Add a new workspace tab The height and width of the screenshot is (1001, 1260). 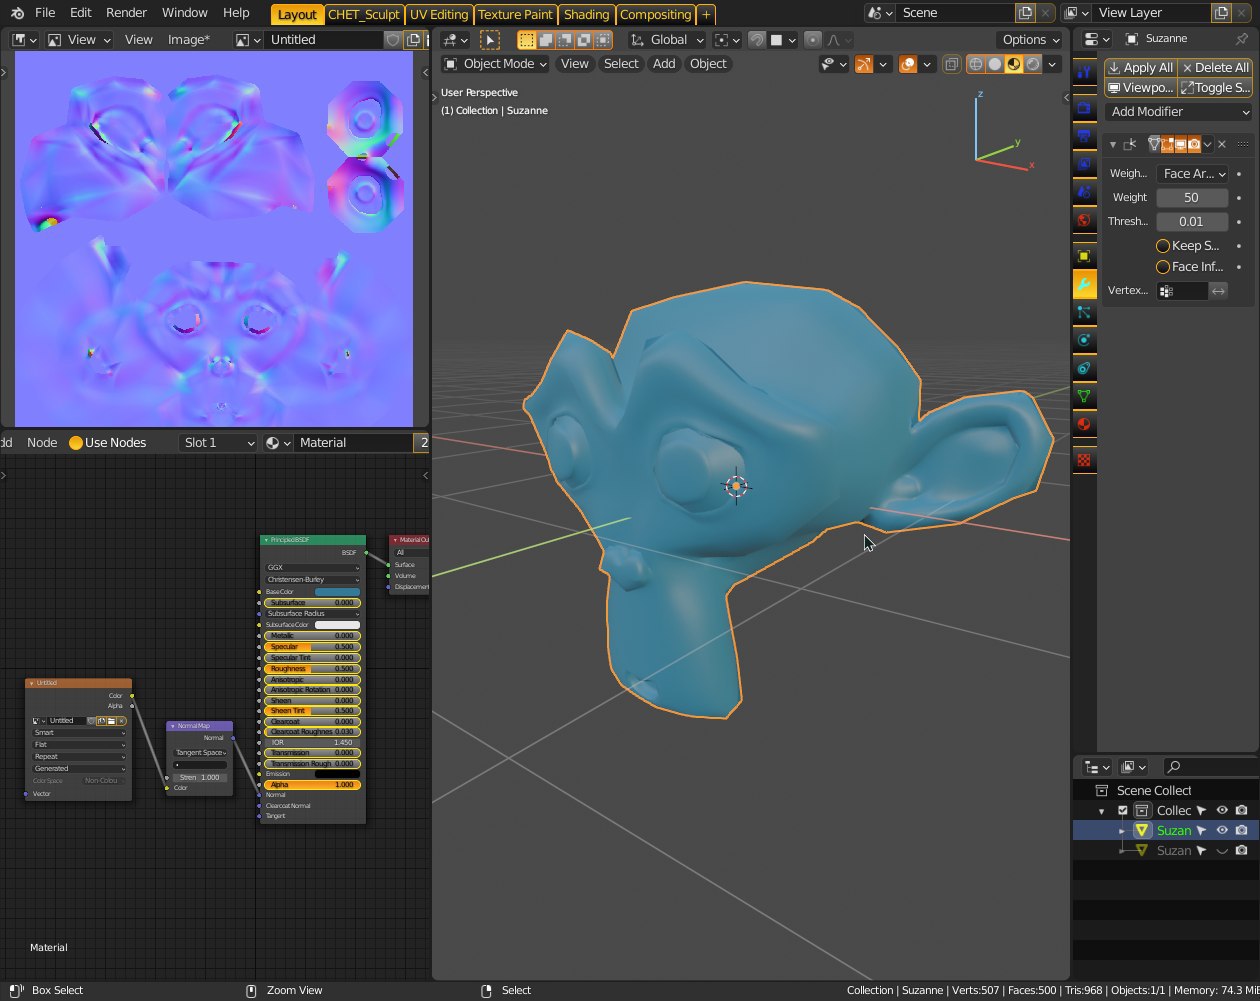click(706, 14)
